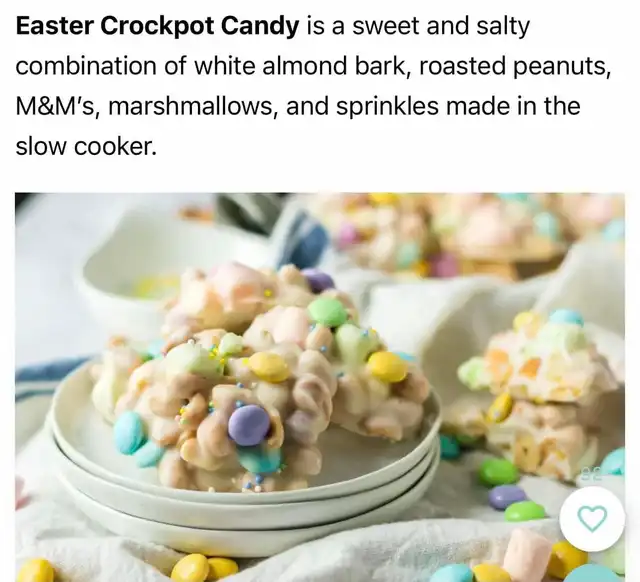Click the pink marshmallow near the heart button

[x=528, y=547]
